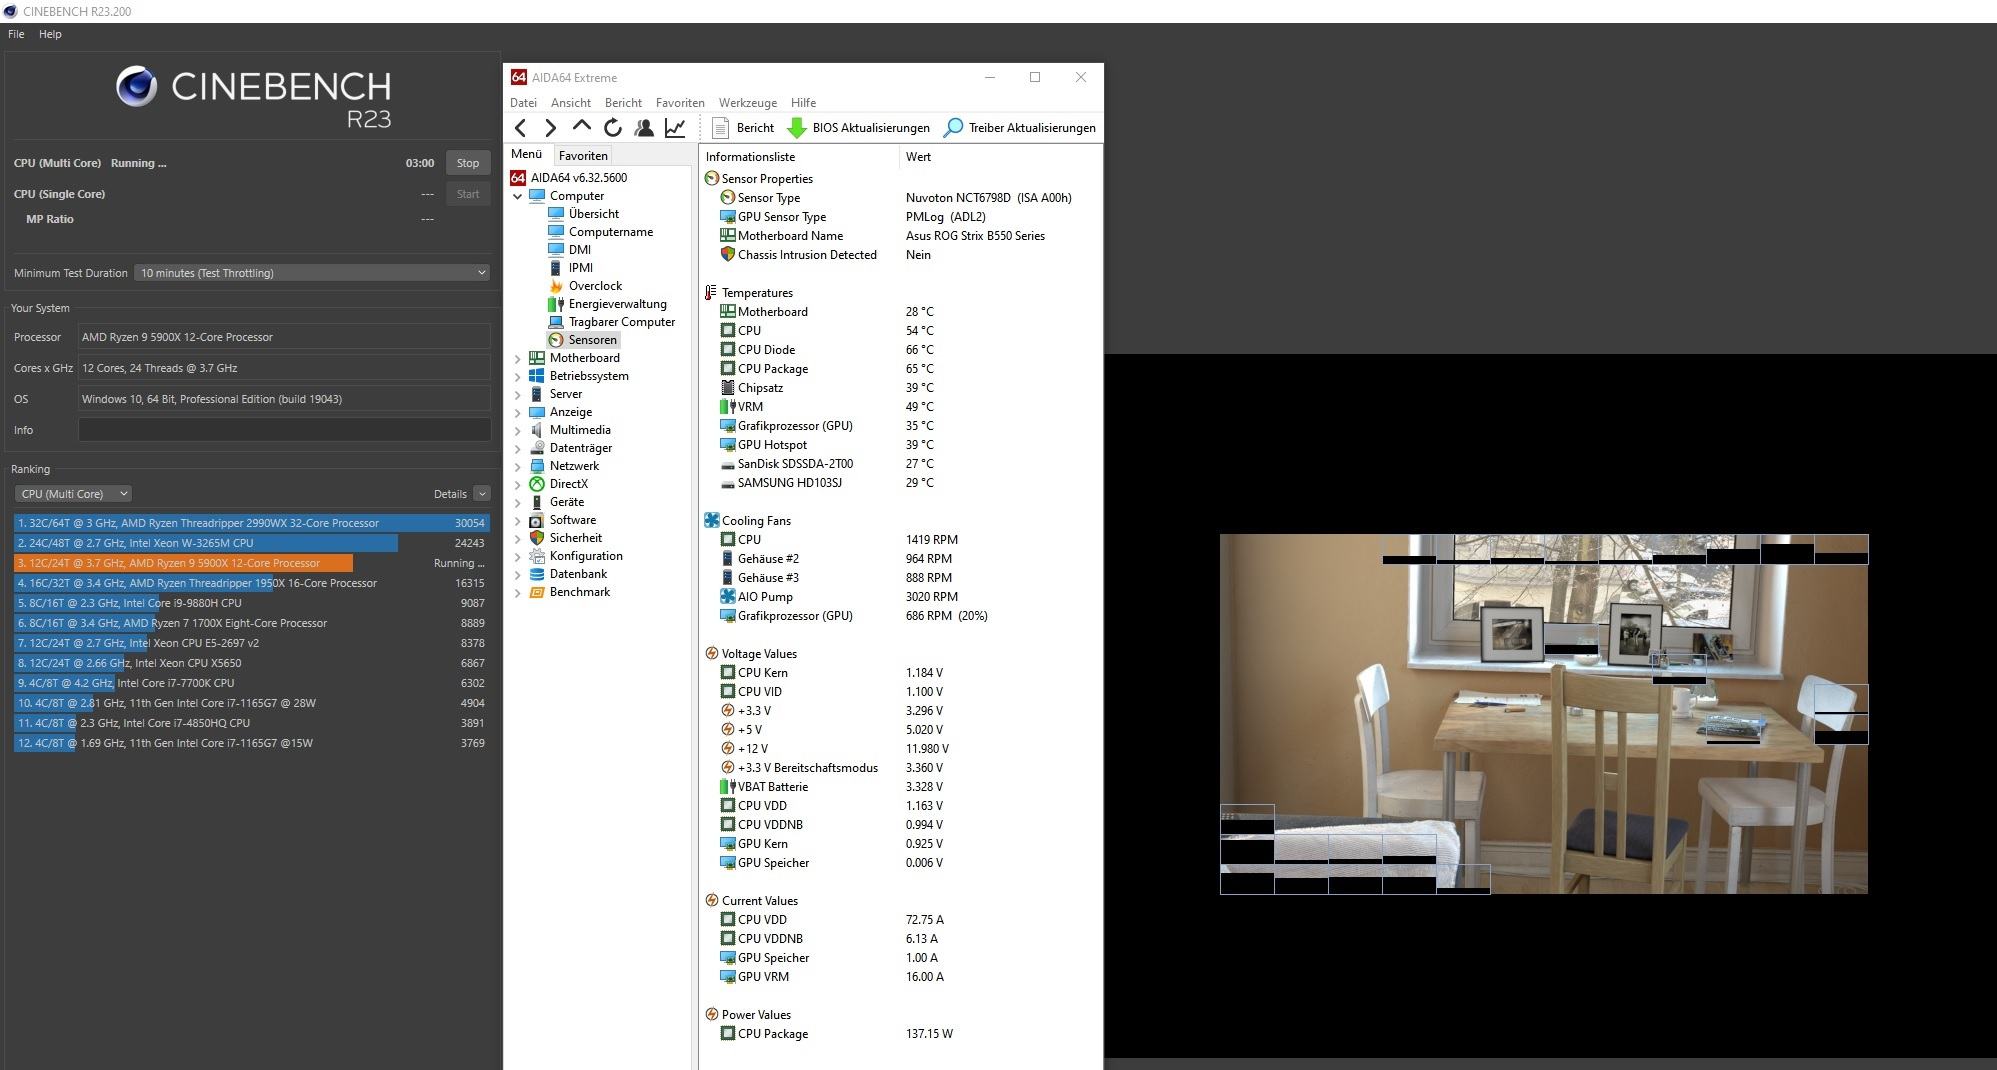
Task: Switch to the Favoriten tab
Action: tap(583, 155)
